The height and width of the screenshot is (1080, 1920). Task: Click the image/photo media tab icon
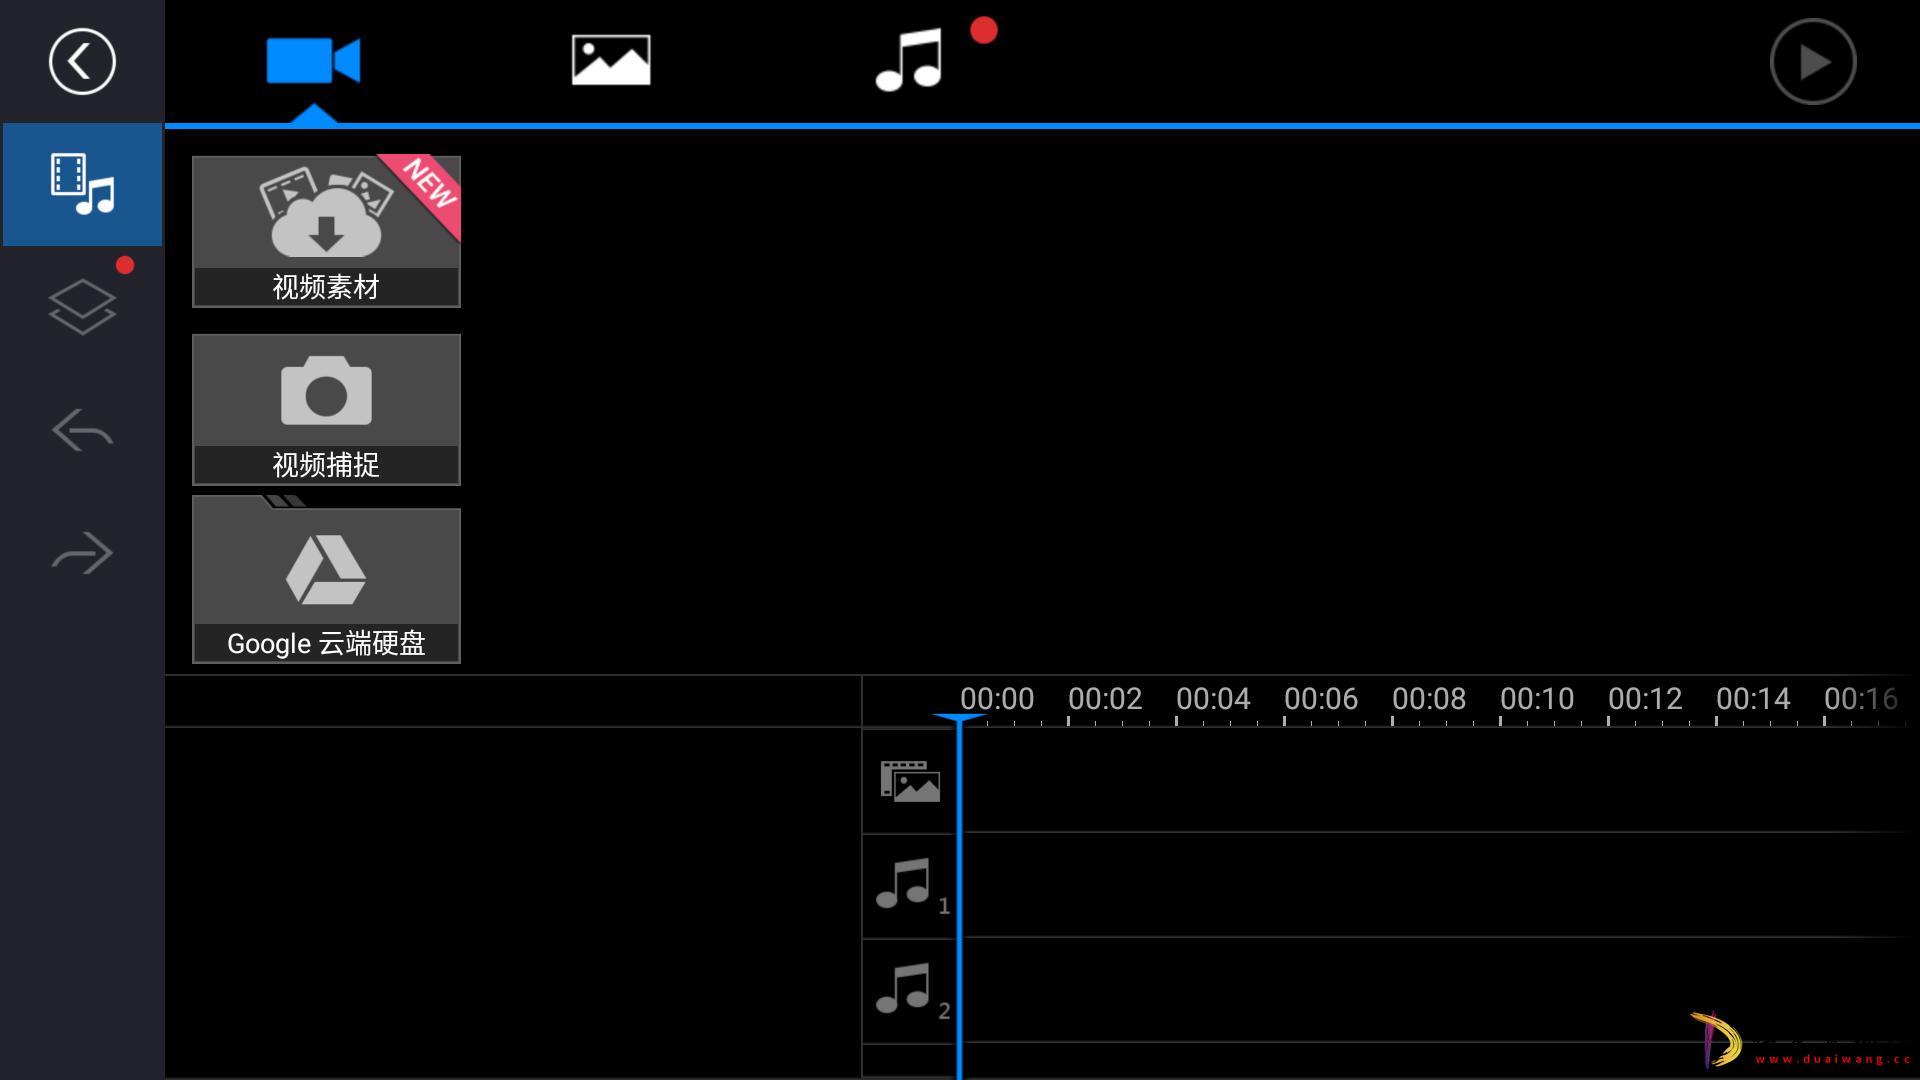[611, 61]
